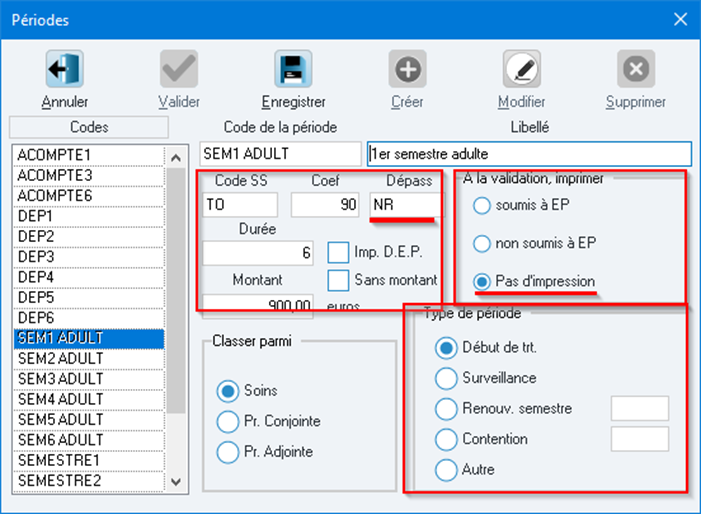The width and height of the screenshot is (701, 514).
Task: Tick the Imp. D.E.P. checkbox
Action: 338,253
